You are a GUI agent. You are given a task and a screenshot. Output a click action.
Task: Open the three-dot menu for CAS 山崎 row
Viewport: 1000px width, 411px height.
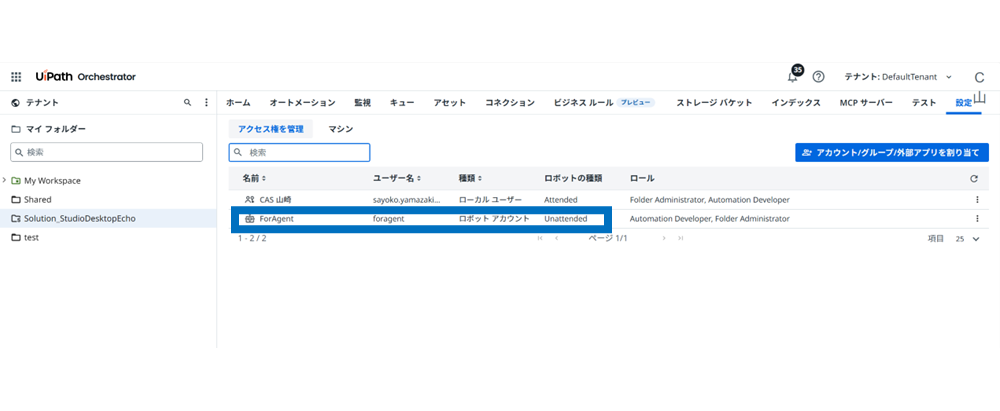977,200
